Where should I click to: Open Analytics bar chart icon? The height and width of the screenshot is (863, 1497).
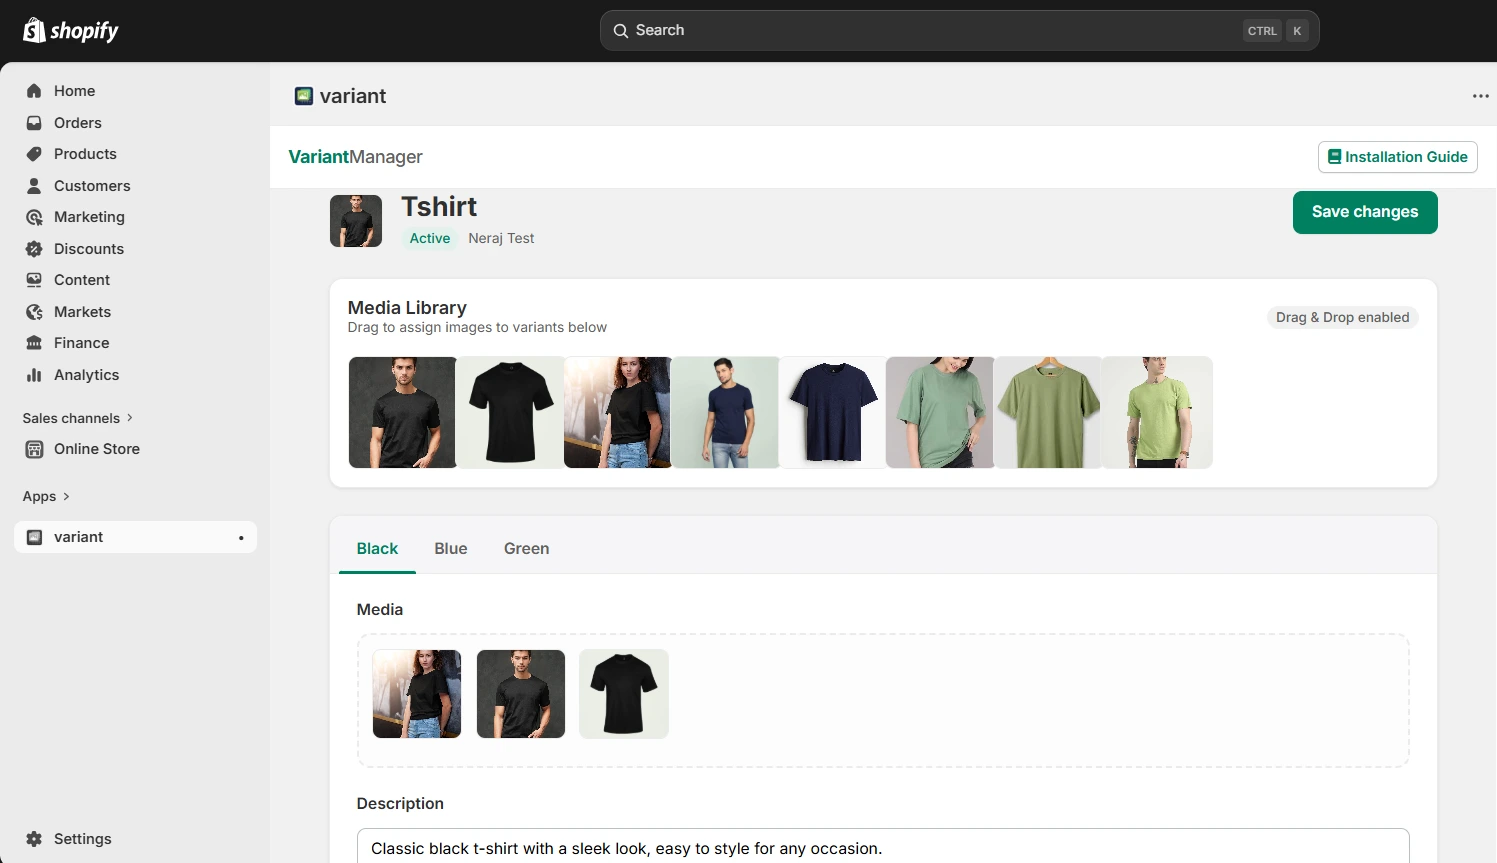[34, 375]
